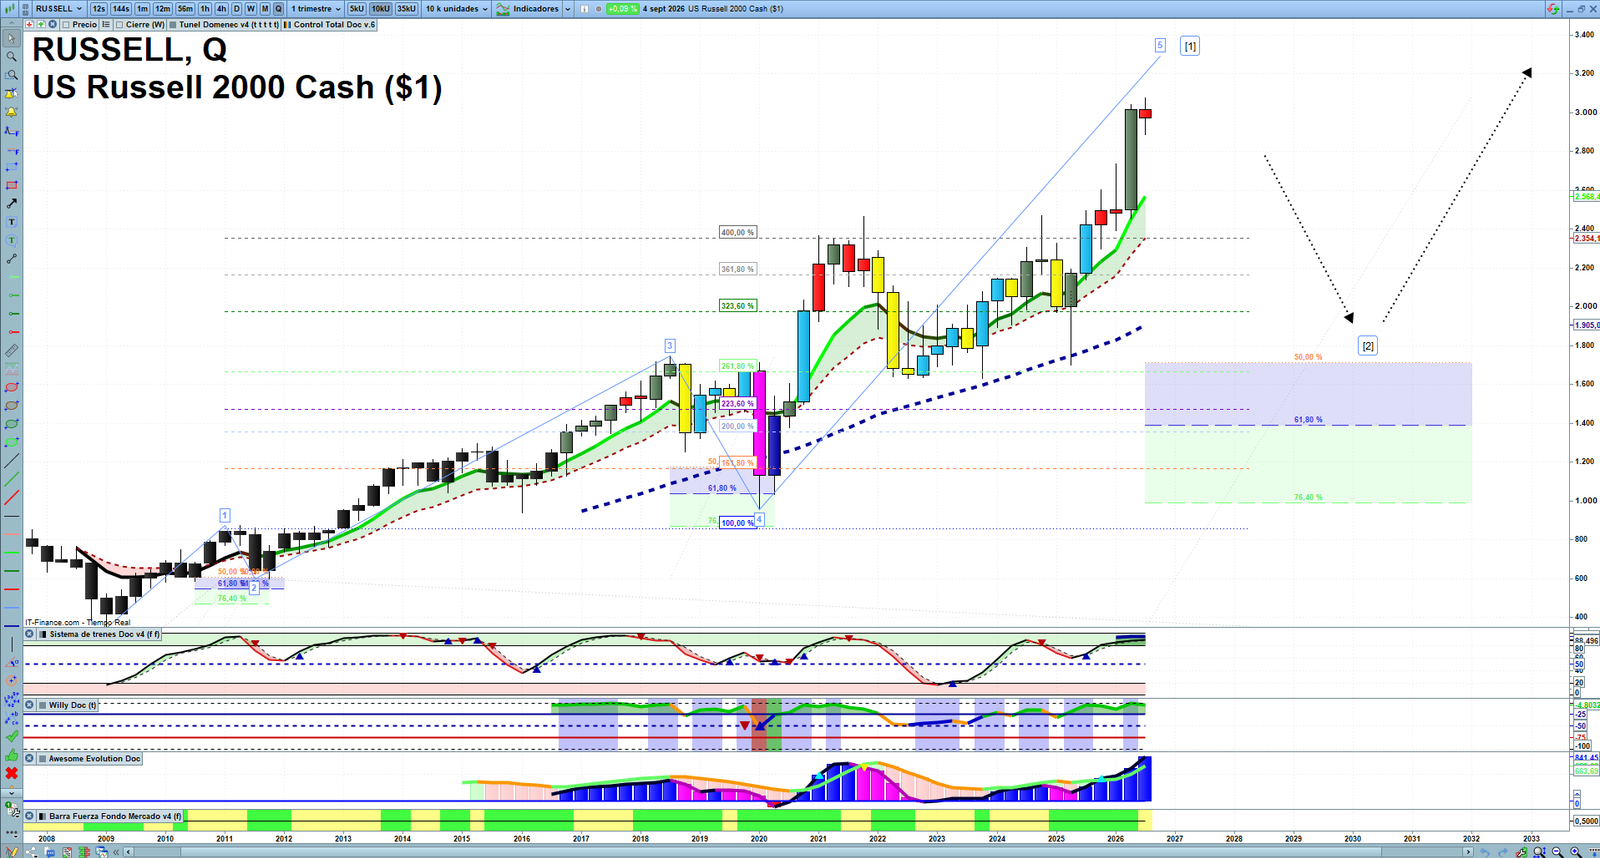Select the magnifier zoom tool

(x=12, y=57)
